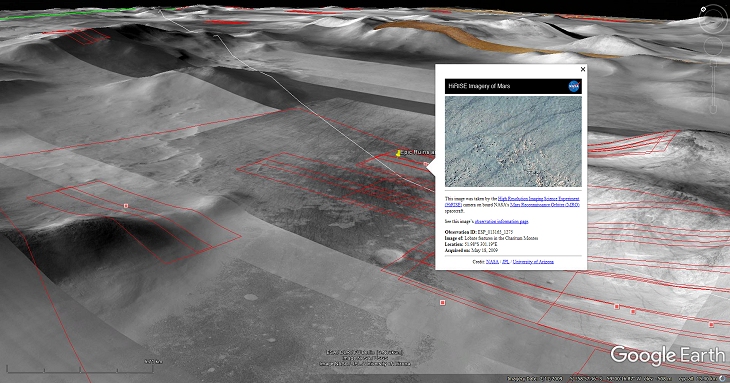This screenshot has height=383, width=730.
Task: Click the zoom slider track
Action: 713,86
